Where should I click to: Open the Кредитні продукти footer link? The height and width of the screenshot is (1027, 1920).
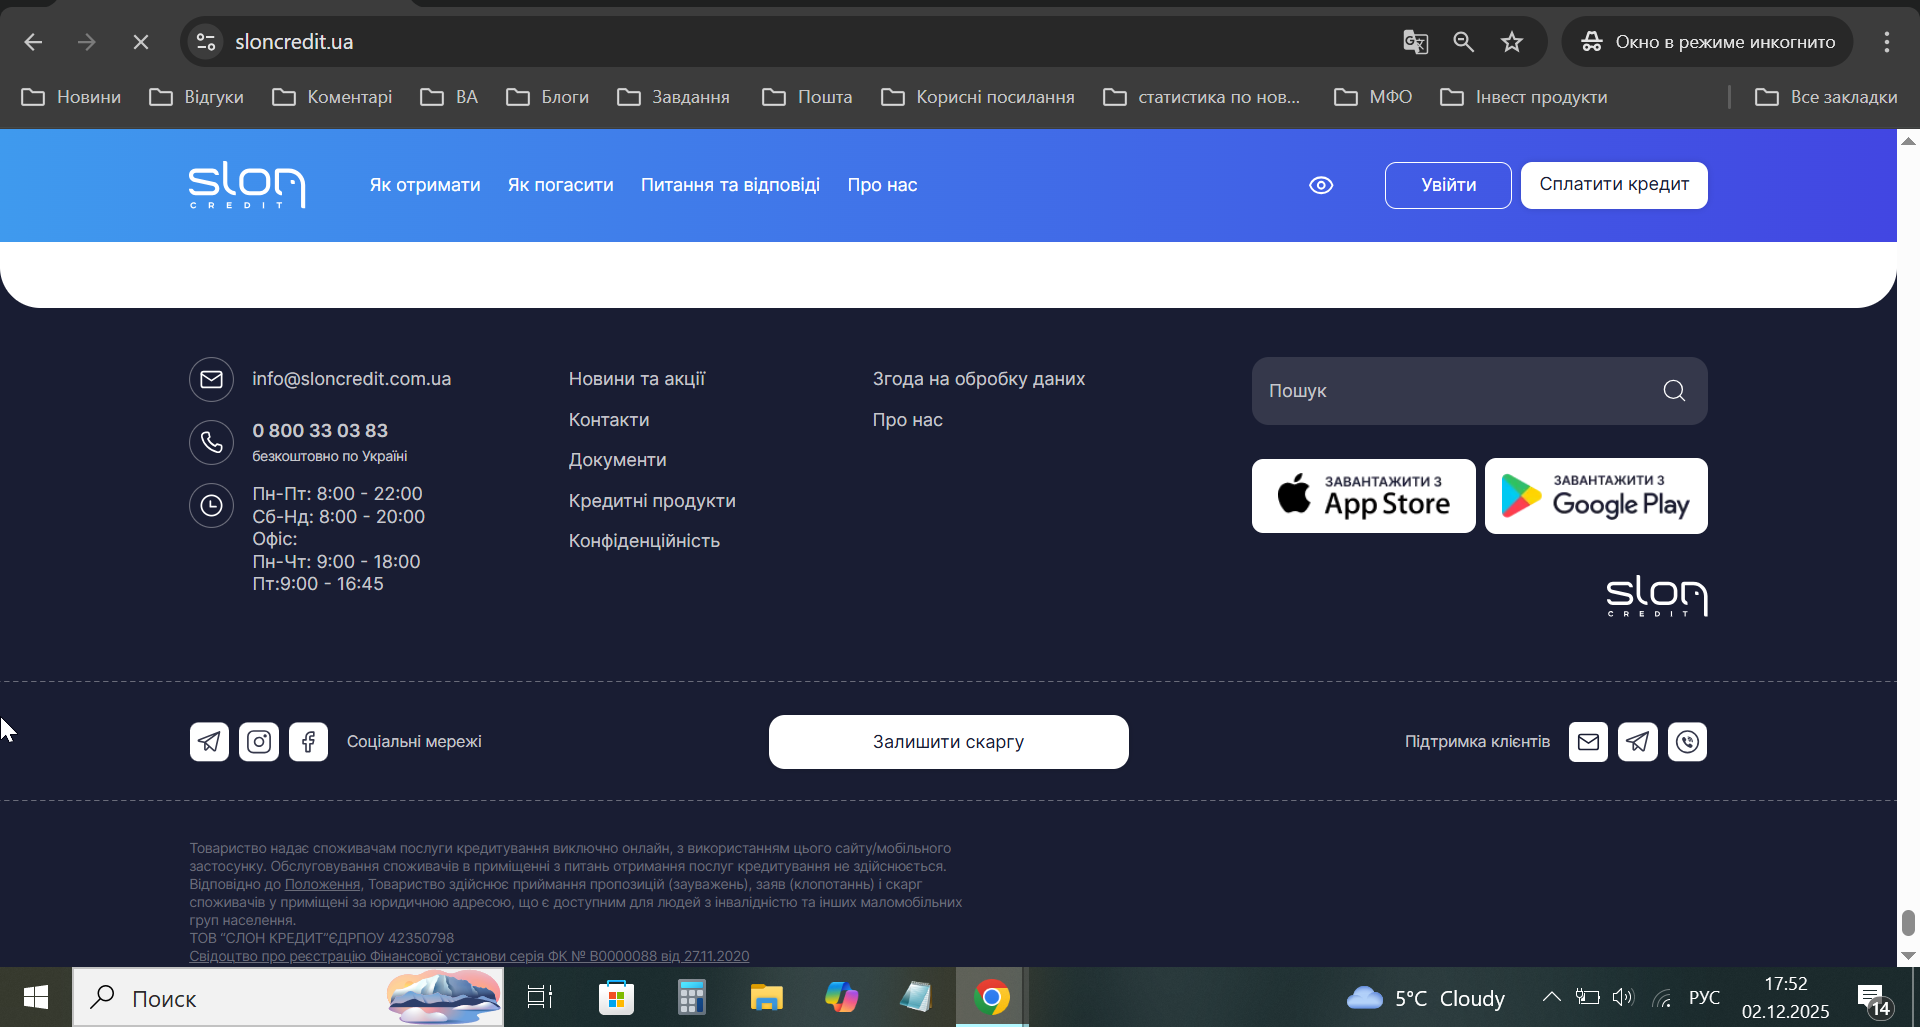[x=652, y=501]
